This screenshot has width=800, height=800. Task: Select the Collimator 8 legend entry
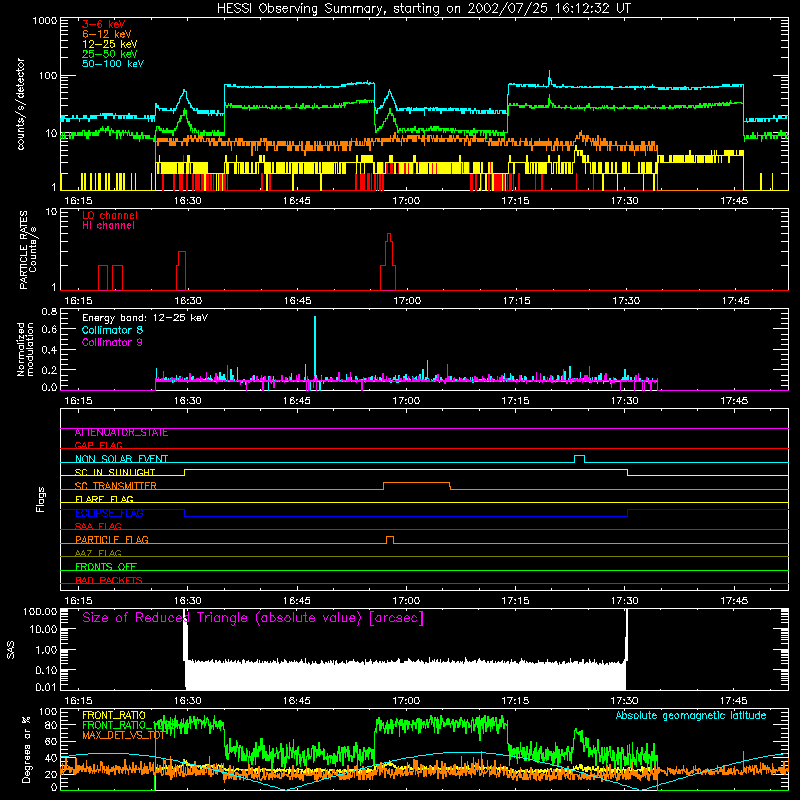(112, 330)
